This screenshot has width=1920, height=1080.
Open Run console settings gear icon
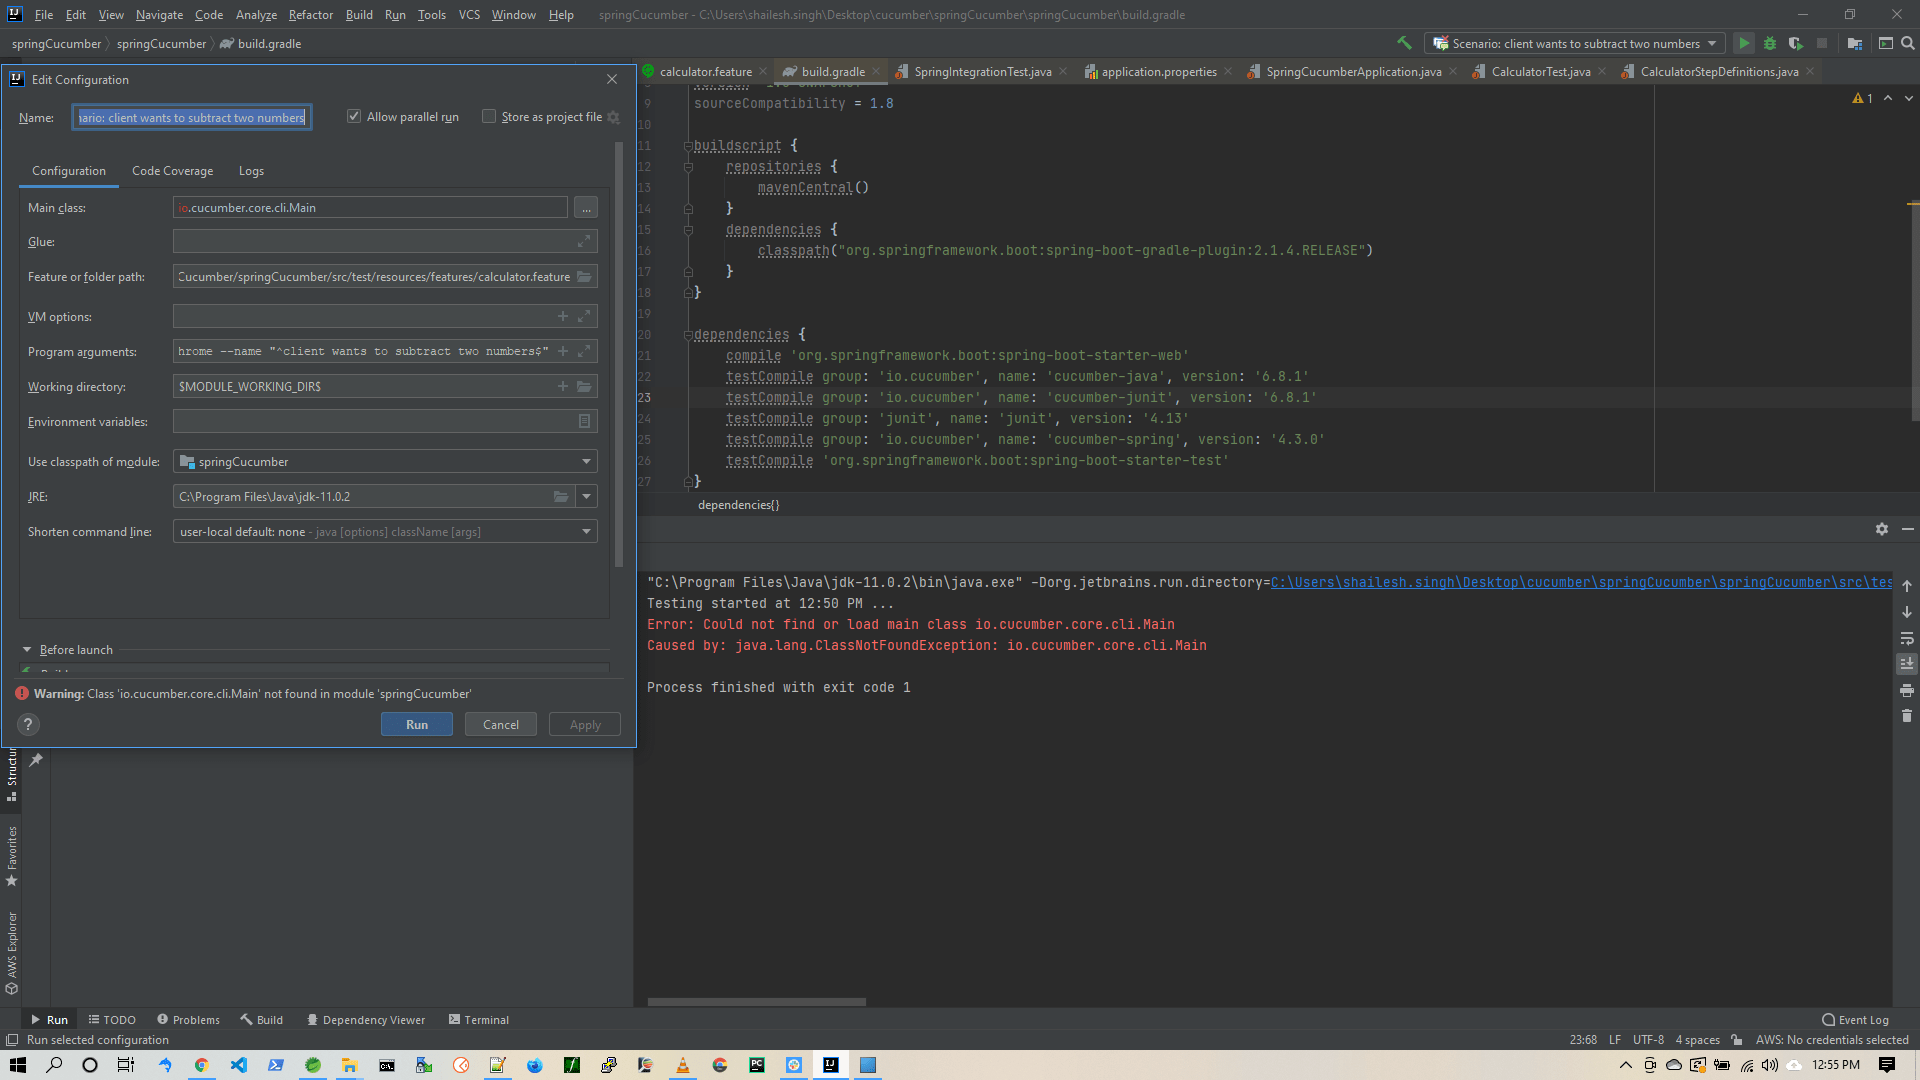[x=1882, y=529]
